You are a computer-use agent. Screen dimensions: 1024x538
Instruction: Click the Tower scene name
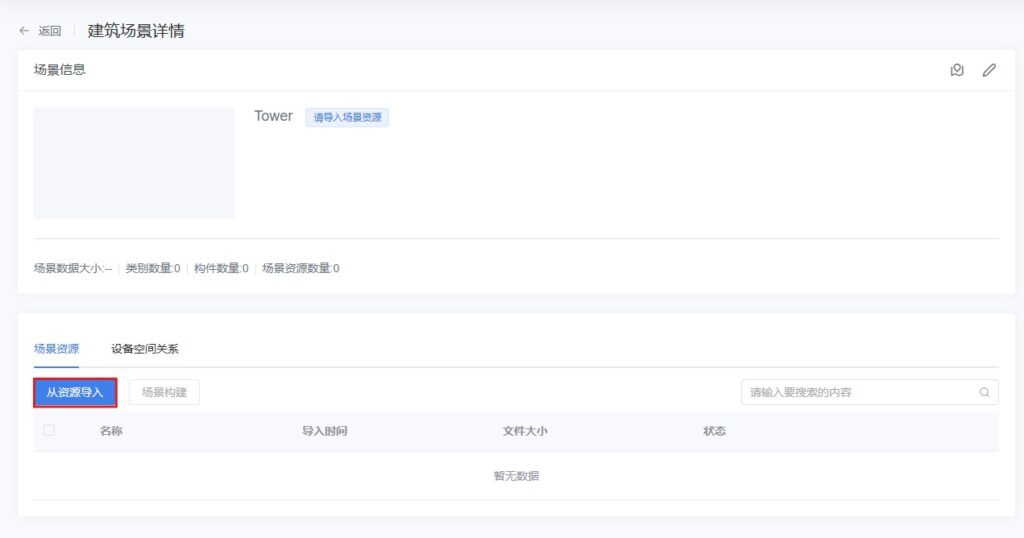point(273,116)
